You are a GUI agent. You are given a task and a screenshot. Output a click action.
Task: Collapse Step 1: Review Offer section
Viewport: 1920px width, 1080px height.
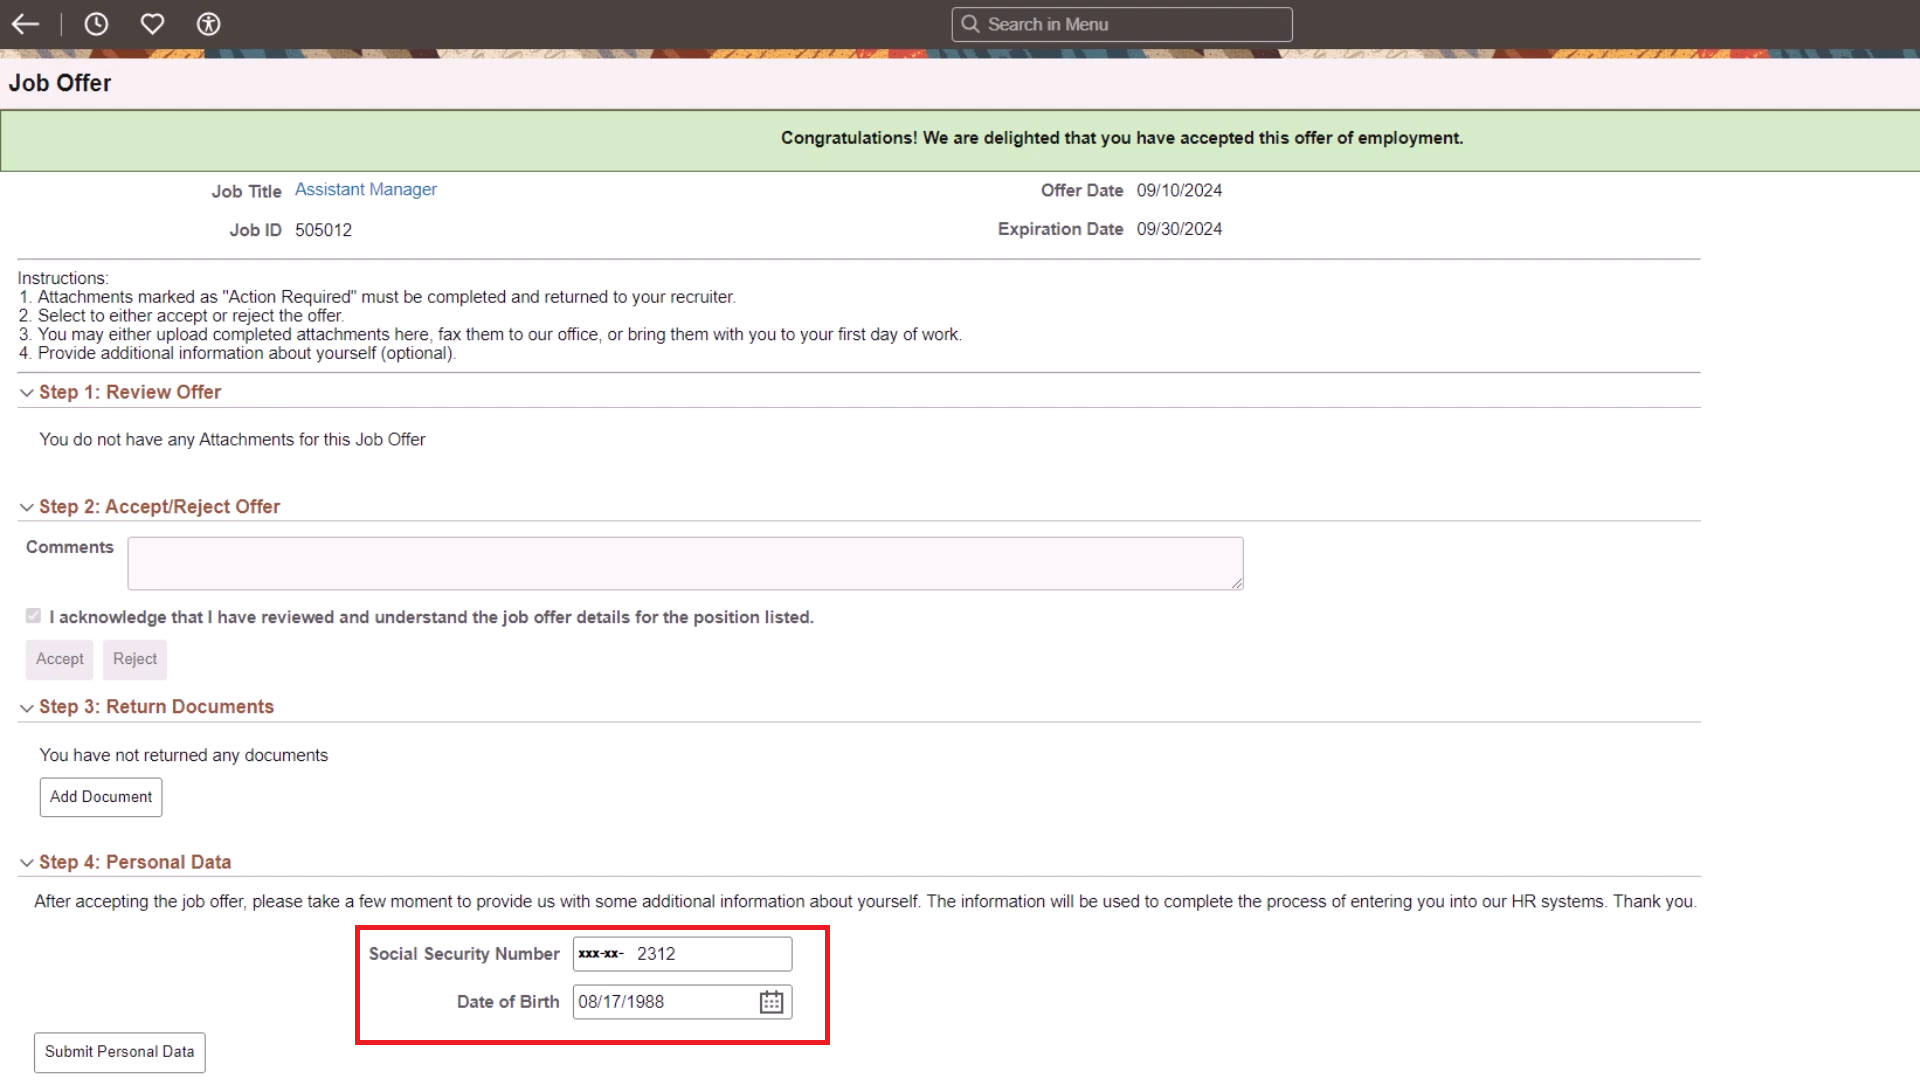pyautogui.click(x=27, y=392)
